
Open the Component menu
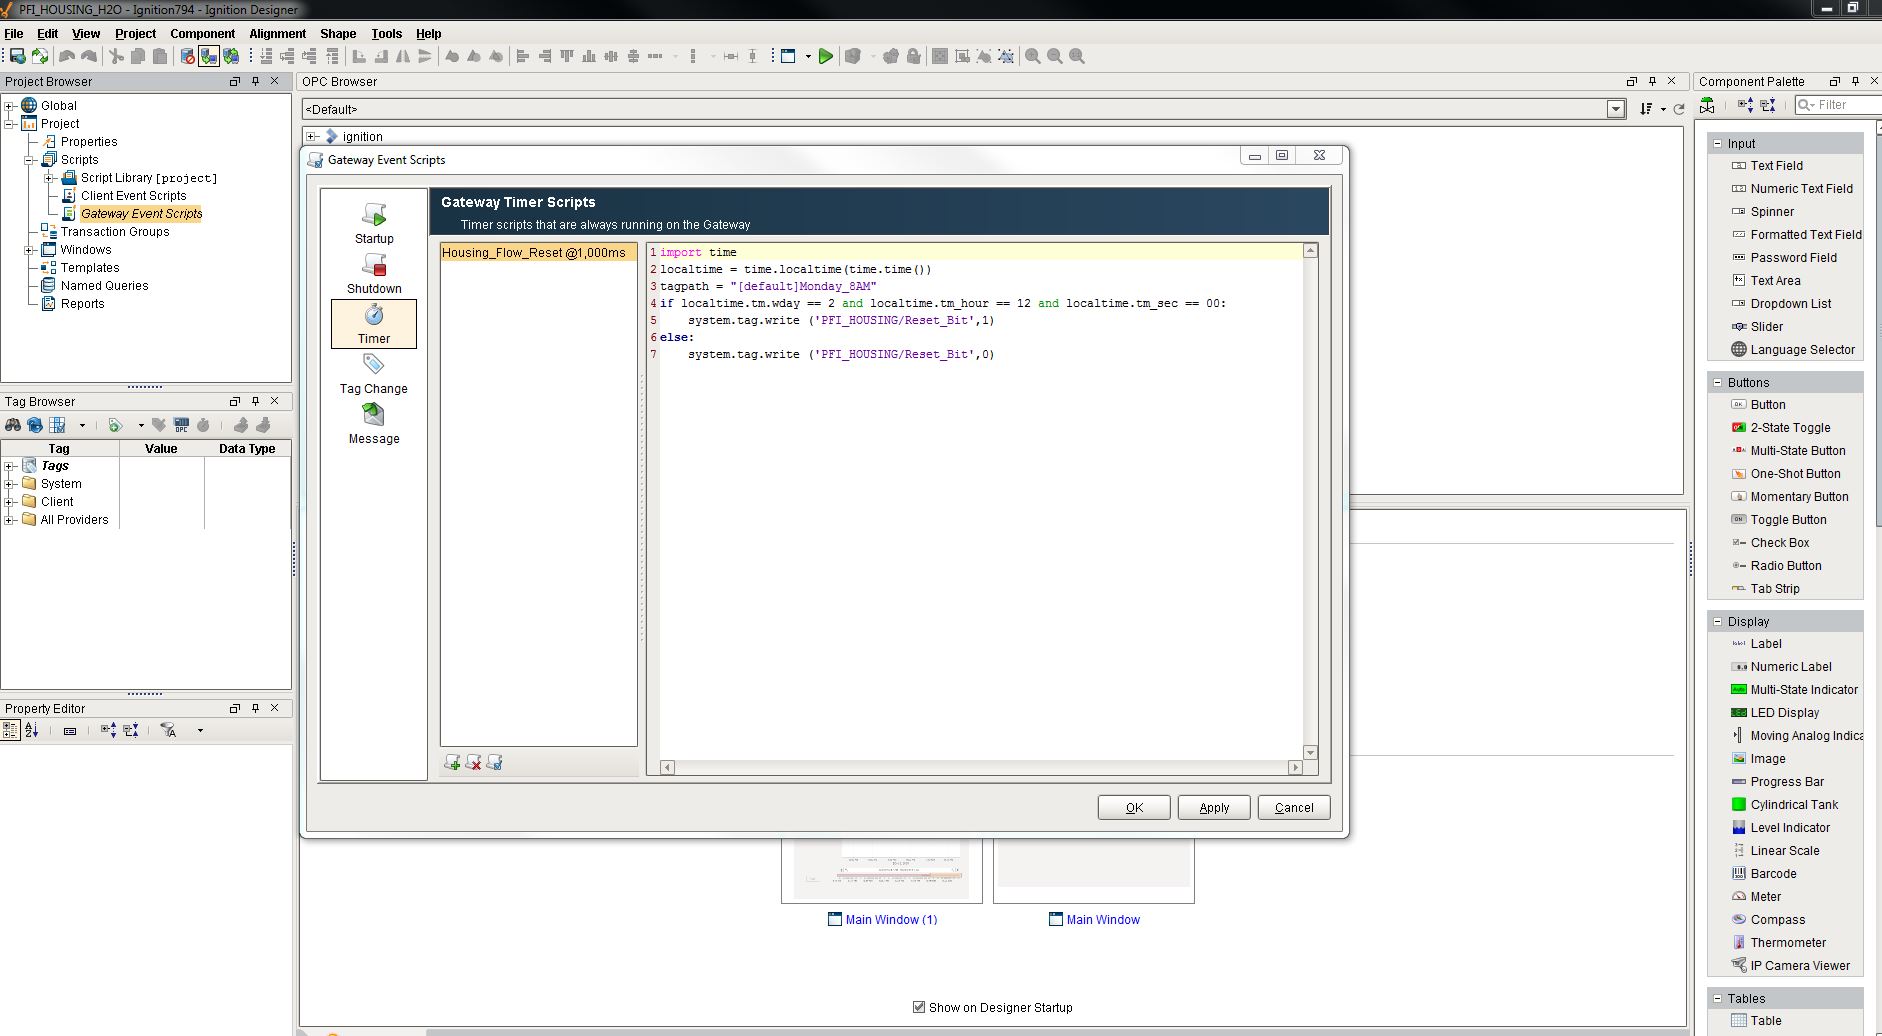click(x=203, y=33)
